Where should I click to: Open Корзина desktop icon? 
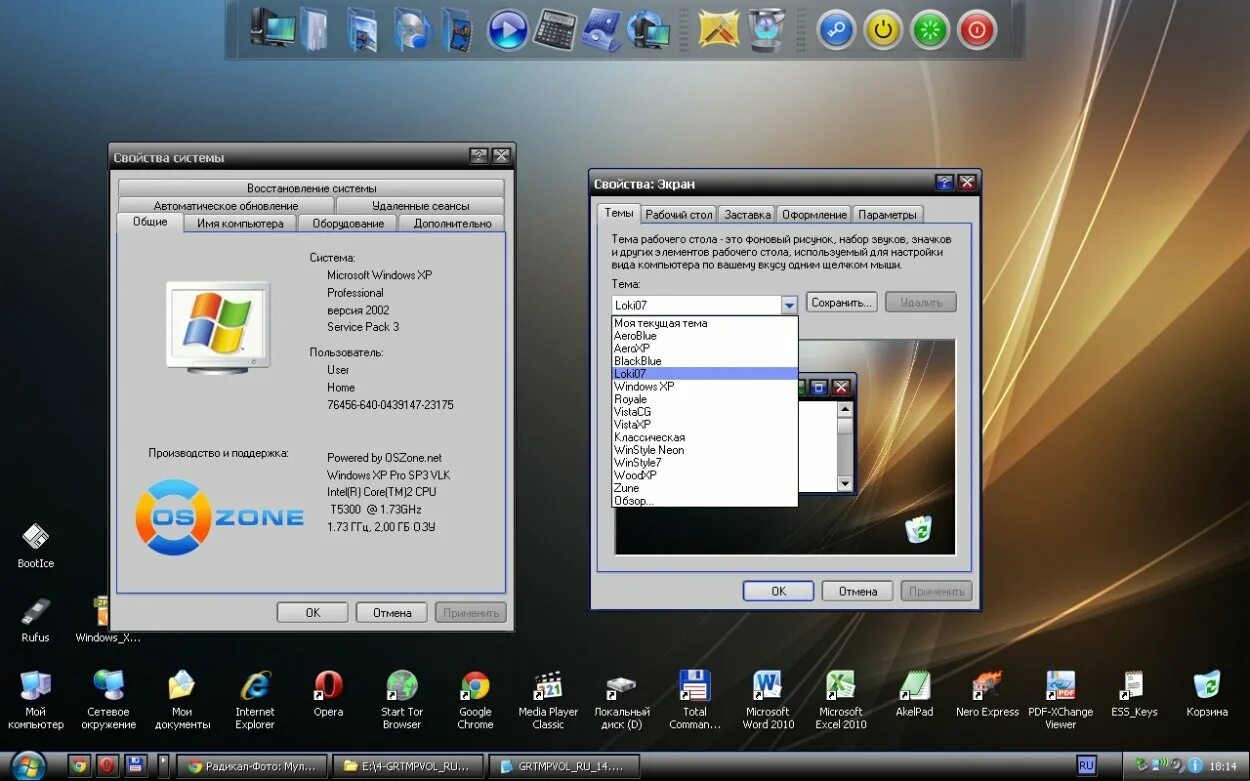click(1207, 694)
